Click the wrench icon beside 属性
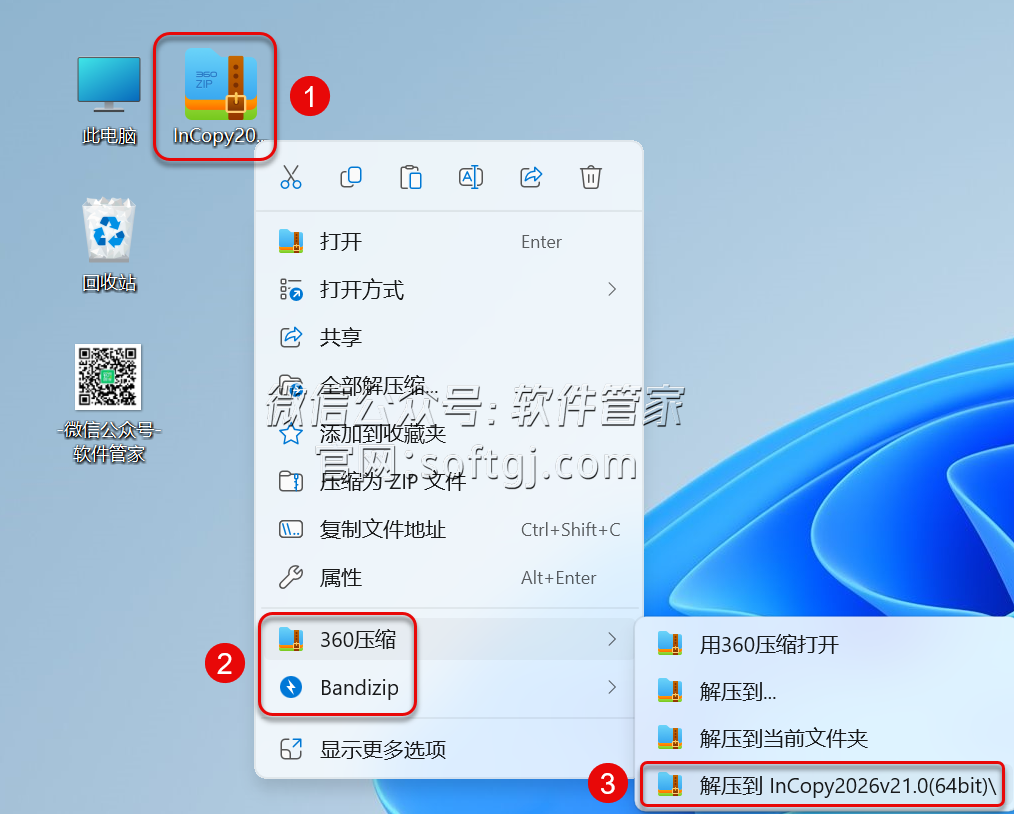The image size is (1014, 814). click(291, 577)
